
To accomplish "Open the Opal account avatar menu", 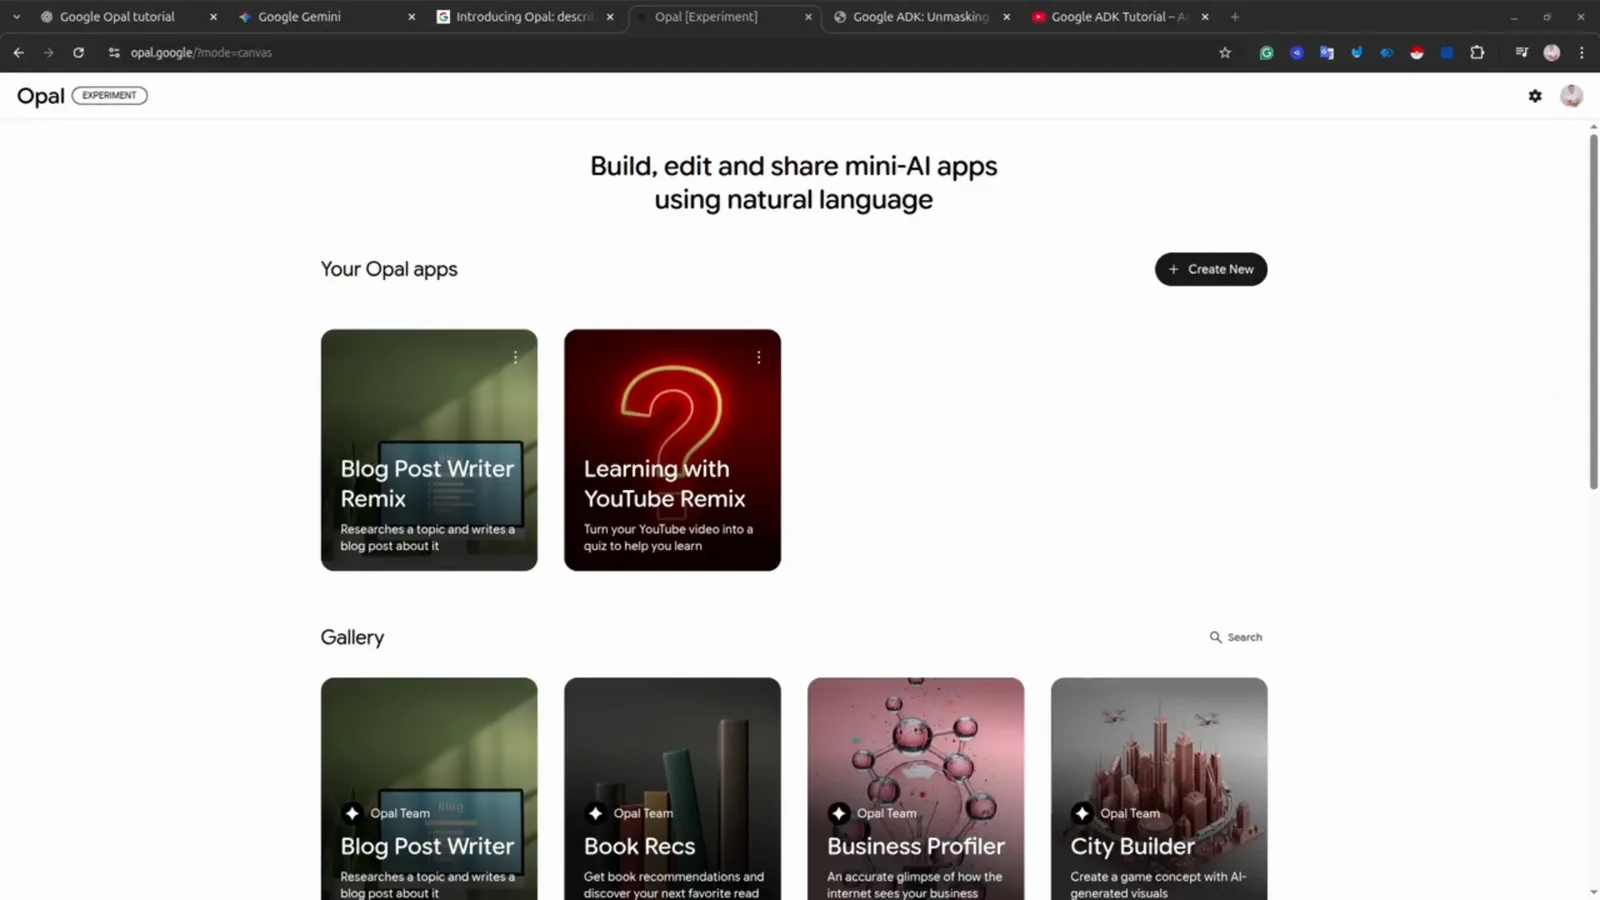I will [1571, 96].
